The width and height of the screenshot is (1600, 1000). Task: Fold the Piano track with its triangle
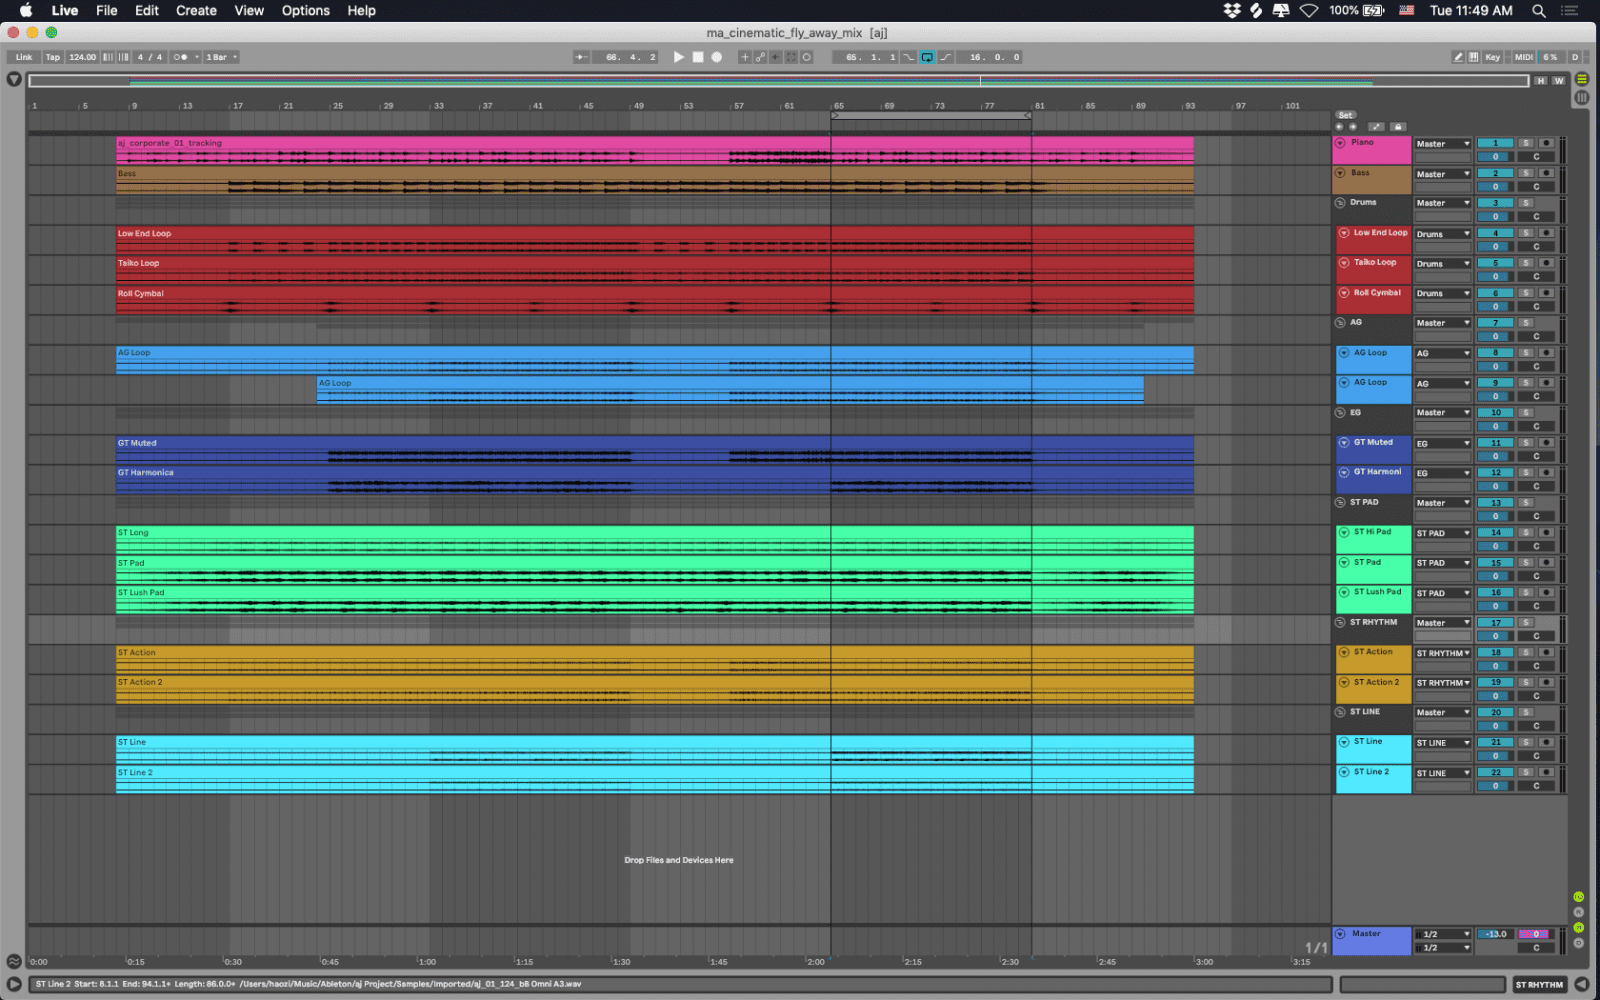pyautogui.click(x=1340, y=143)
